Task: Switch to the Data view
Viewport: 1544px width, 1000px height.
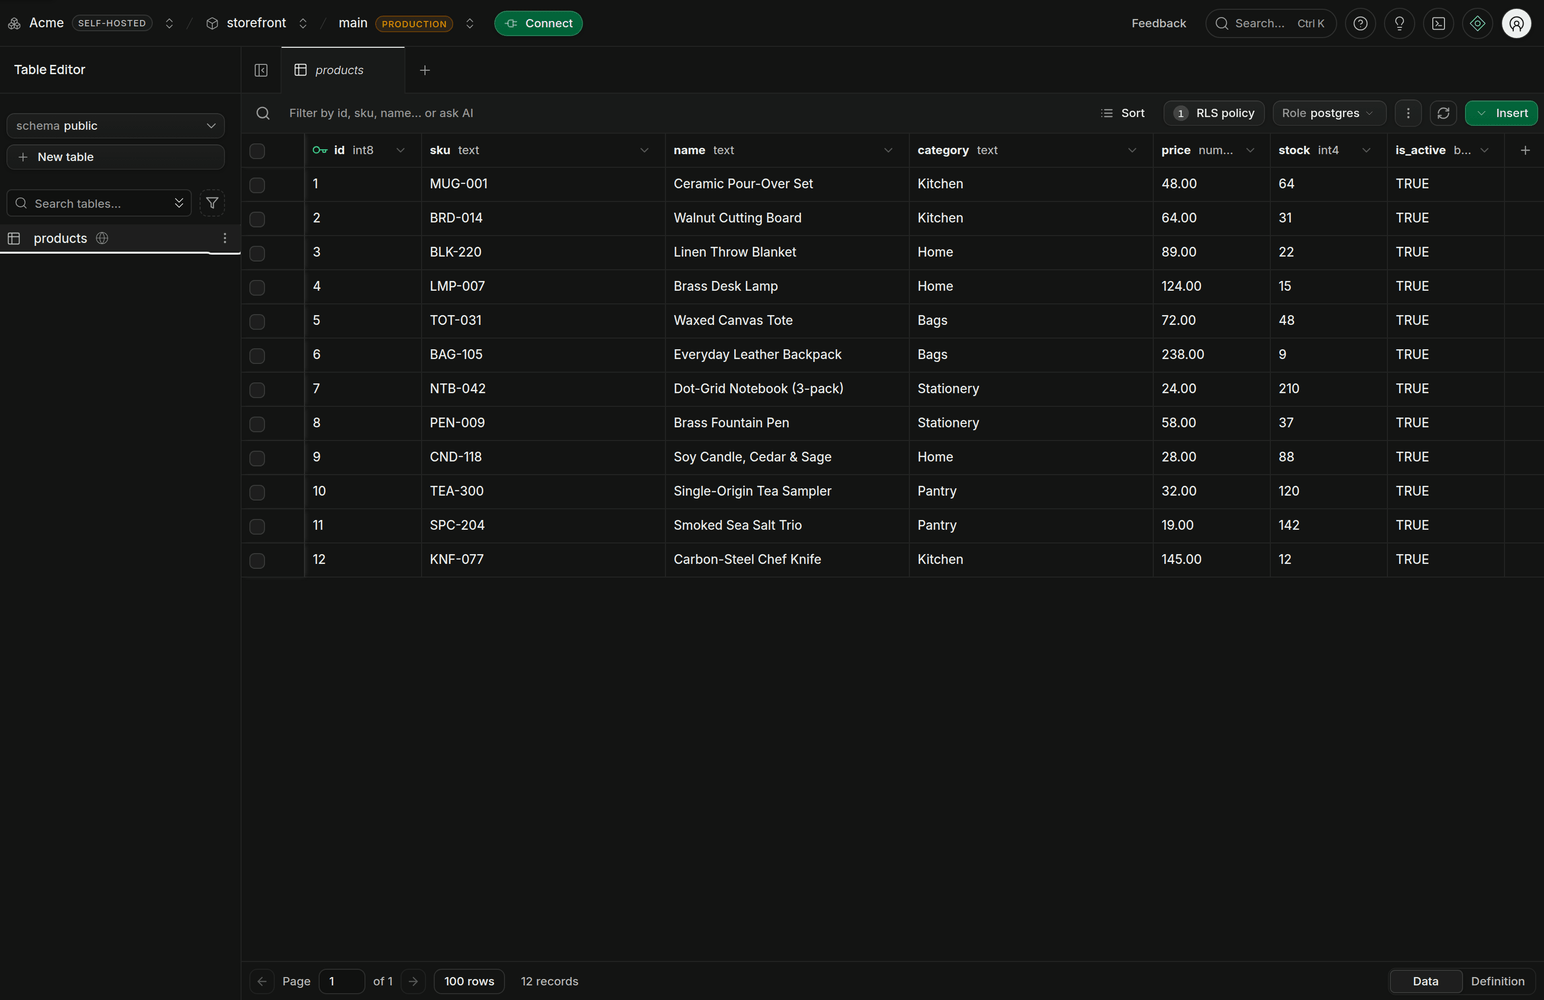Action: coord(1426,981)
